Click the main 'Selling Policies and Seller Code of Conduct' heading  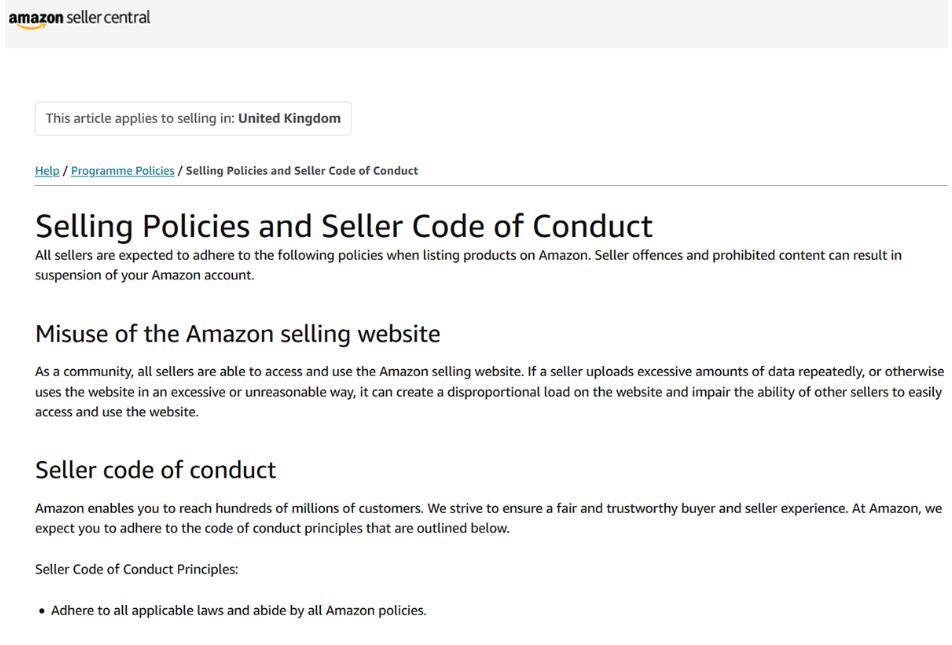pyautogui.click(x=344, y=226)
